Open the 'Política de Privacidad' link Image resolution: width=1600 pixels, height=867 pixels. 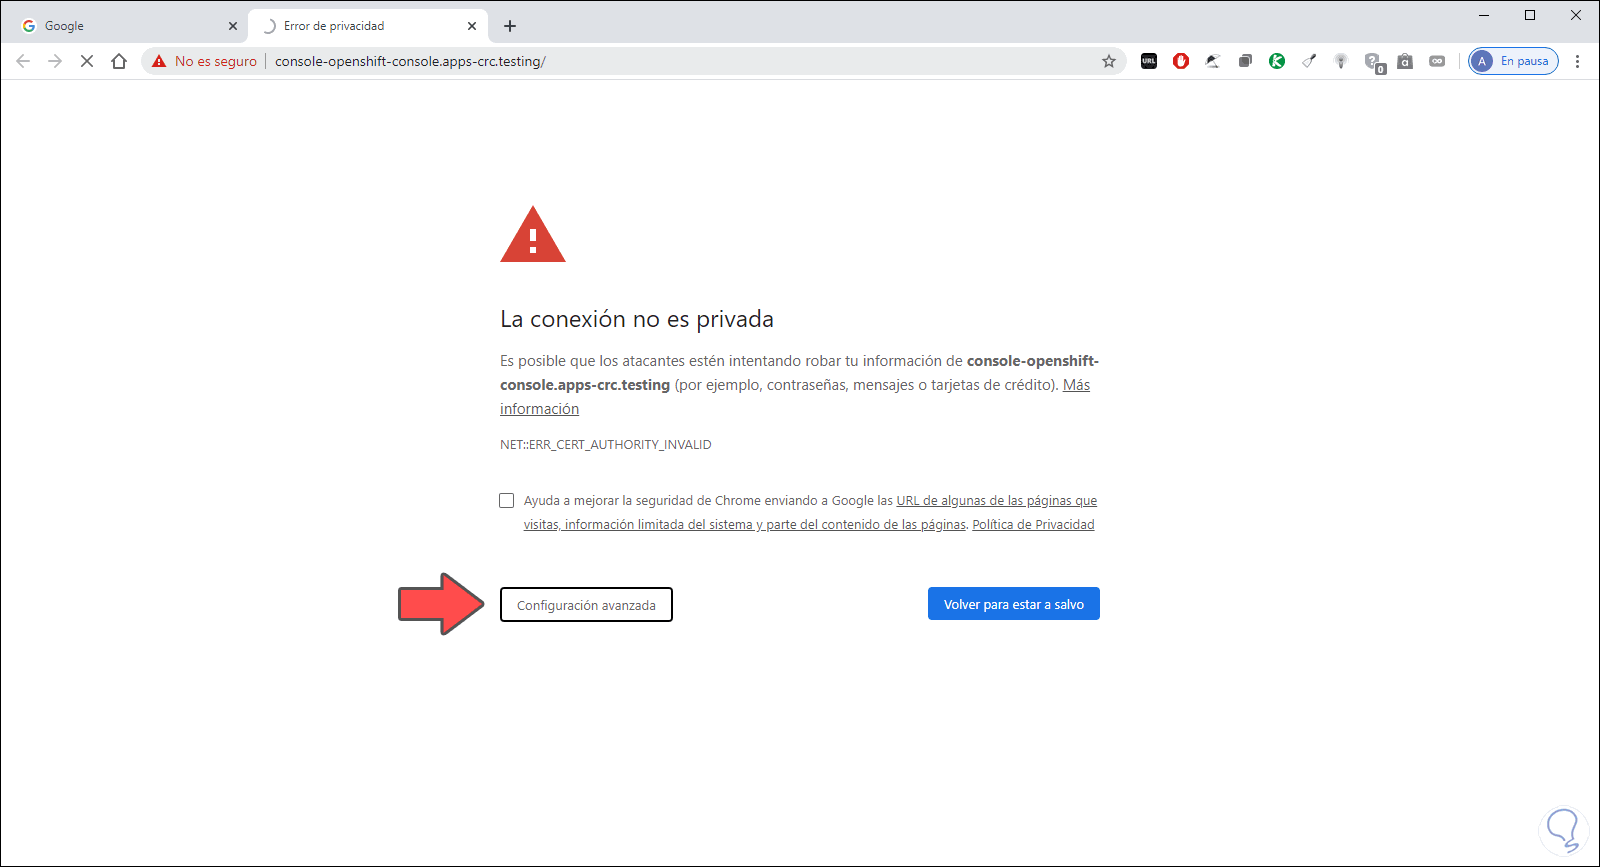(1033, 525)
